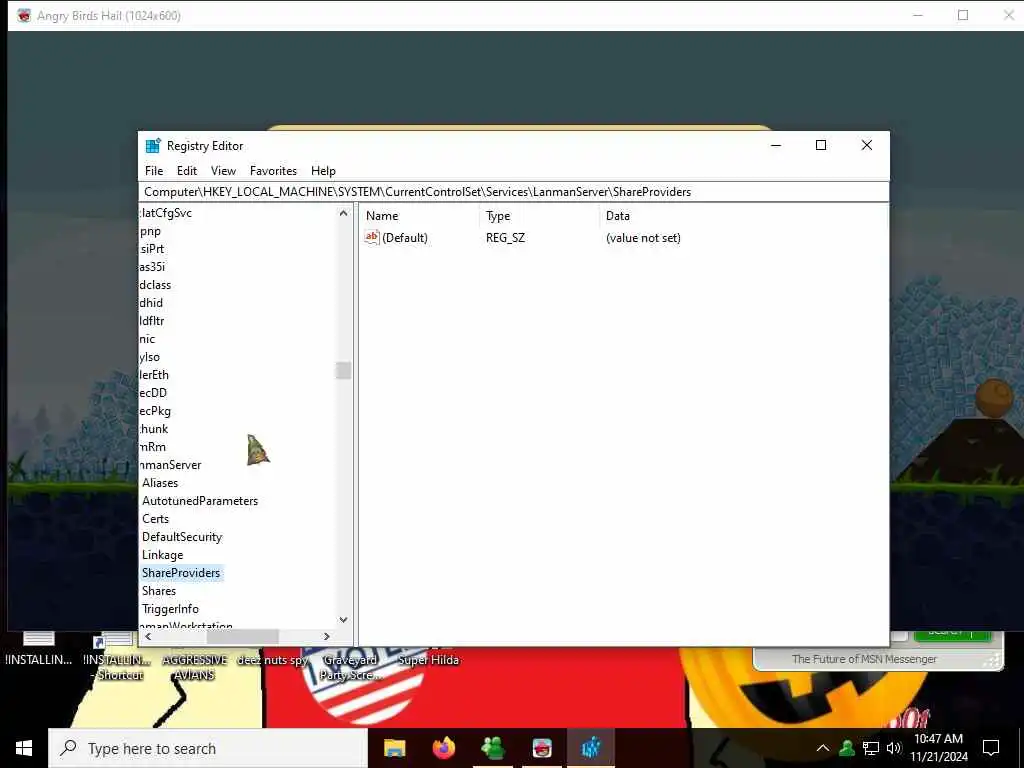The image size is (1024, 768).
Task: Select the Graveyard Party desktop icon
Action: (350, 666)
